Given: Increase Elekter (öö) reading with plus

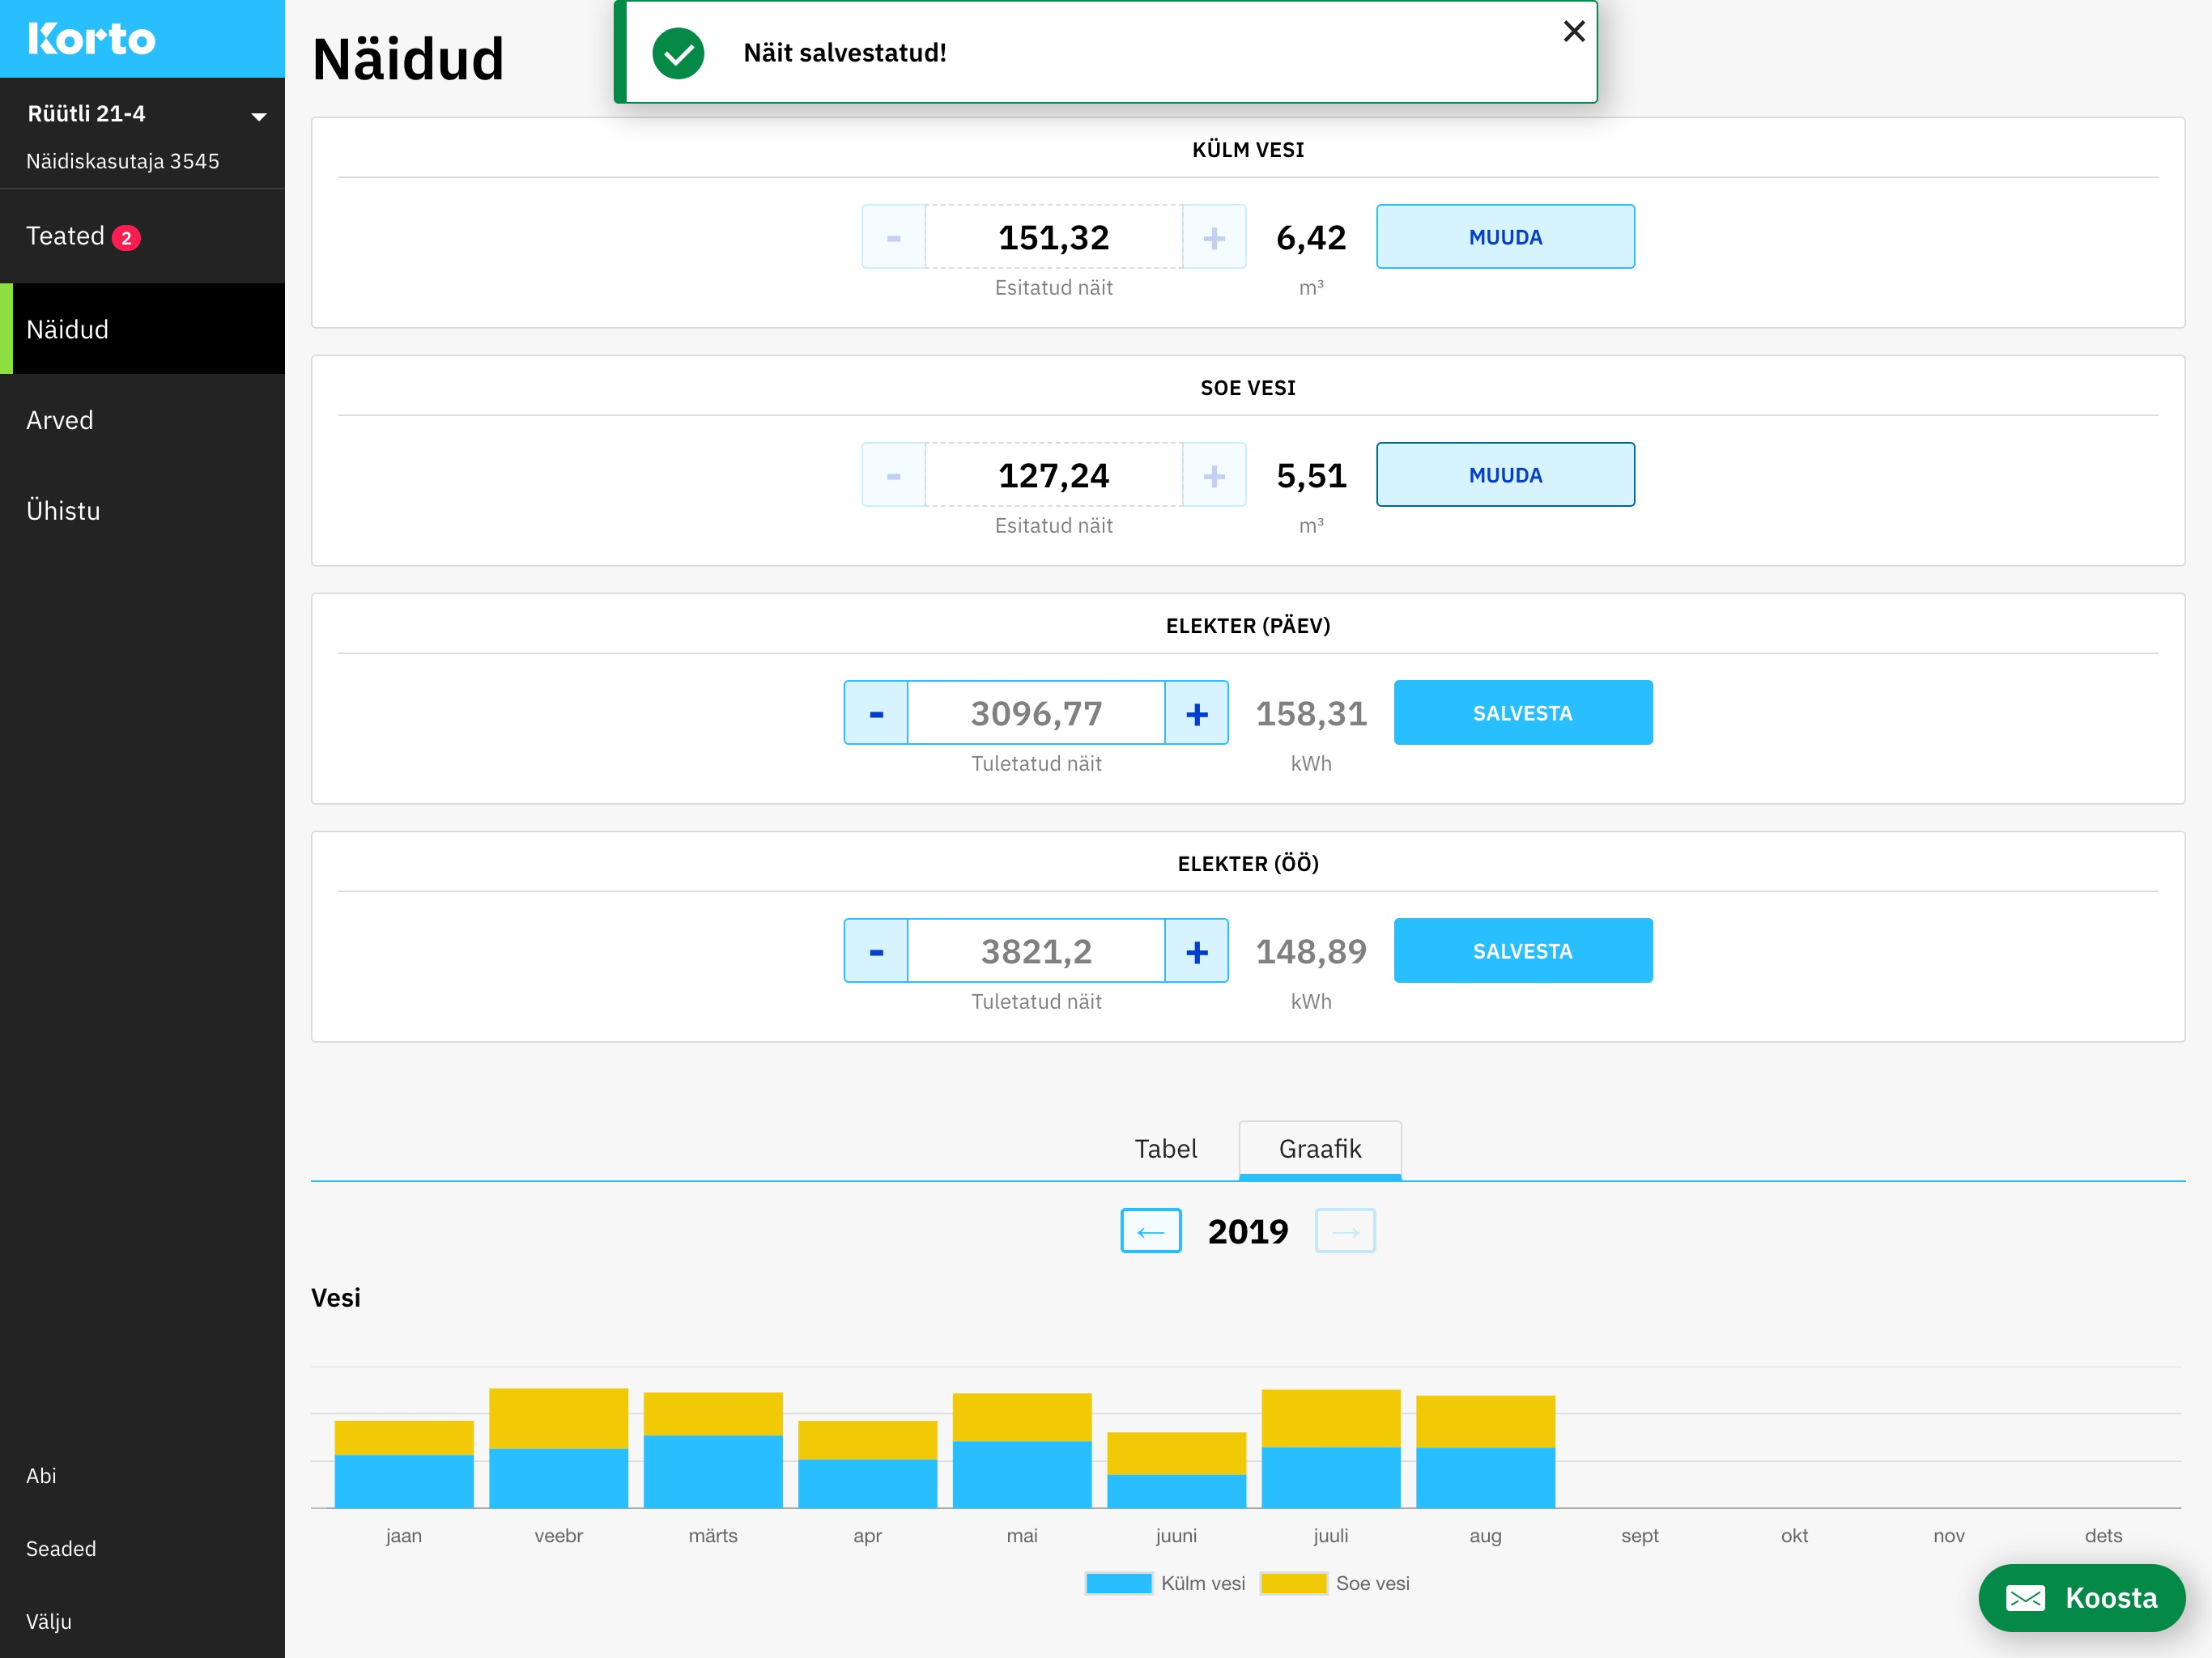Looking at the screenshot, I should (x=1196, y=951).
